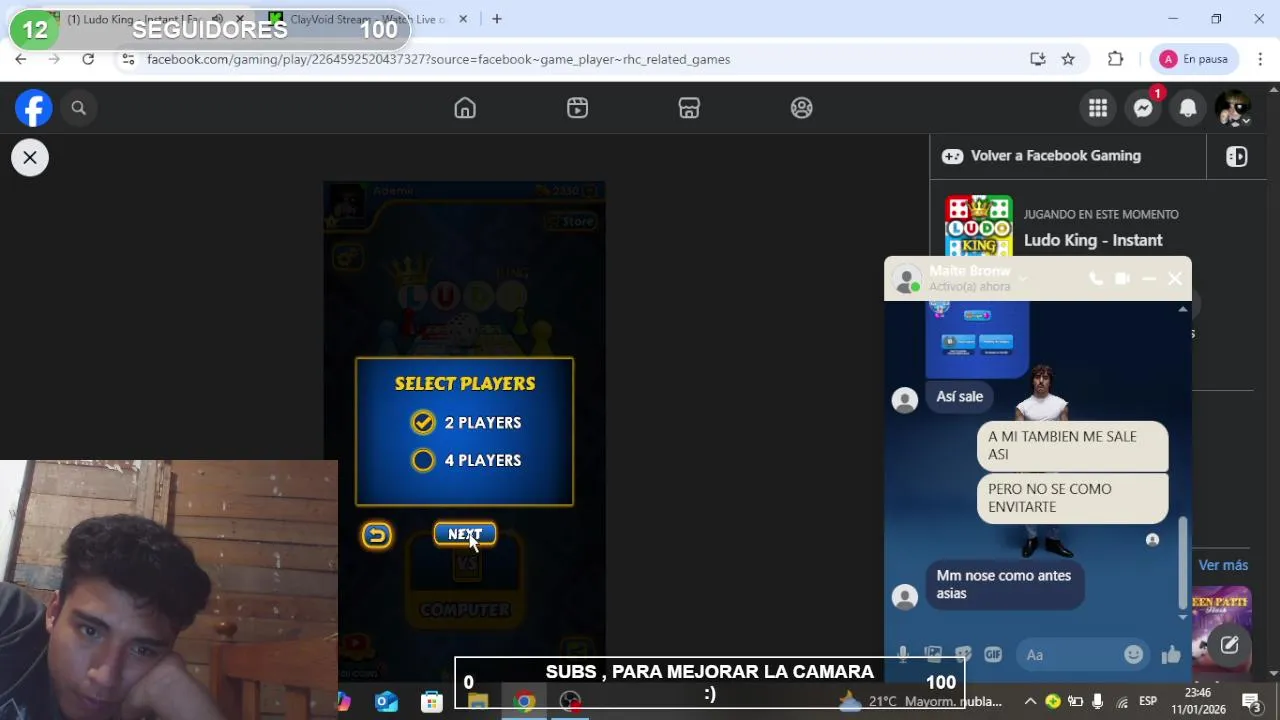Open the chat contact's profile avatar
The height and width of the screenshot is (720, 1280).
pyautogui.click(x=907, y=280)
